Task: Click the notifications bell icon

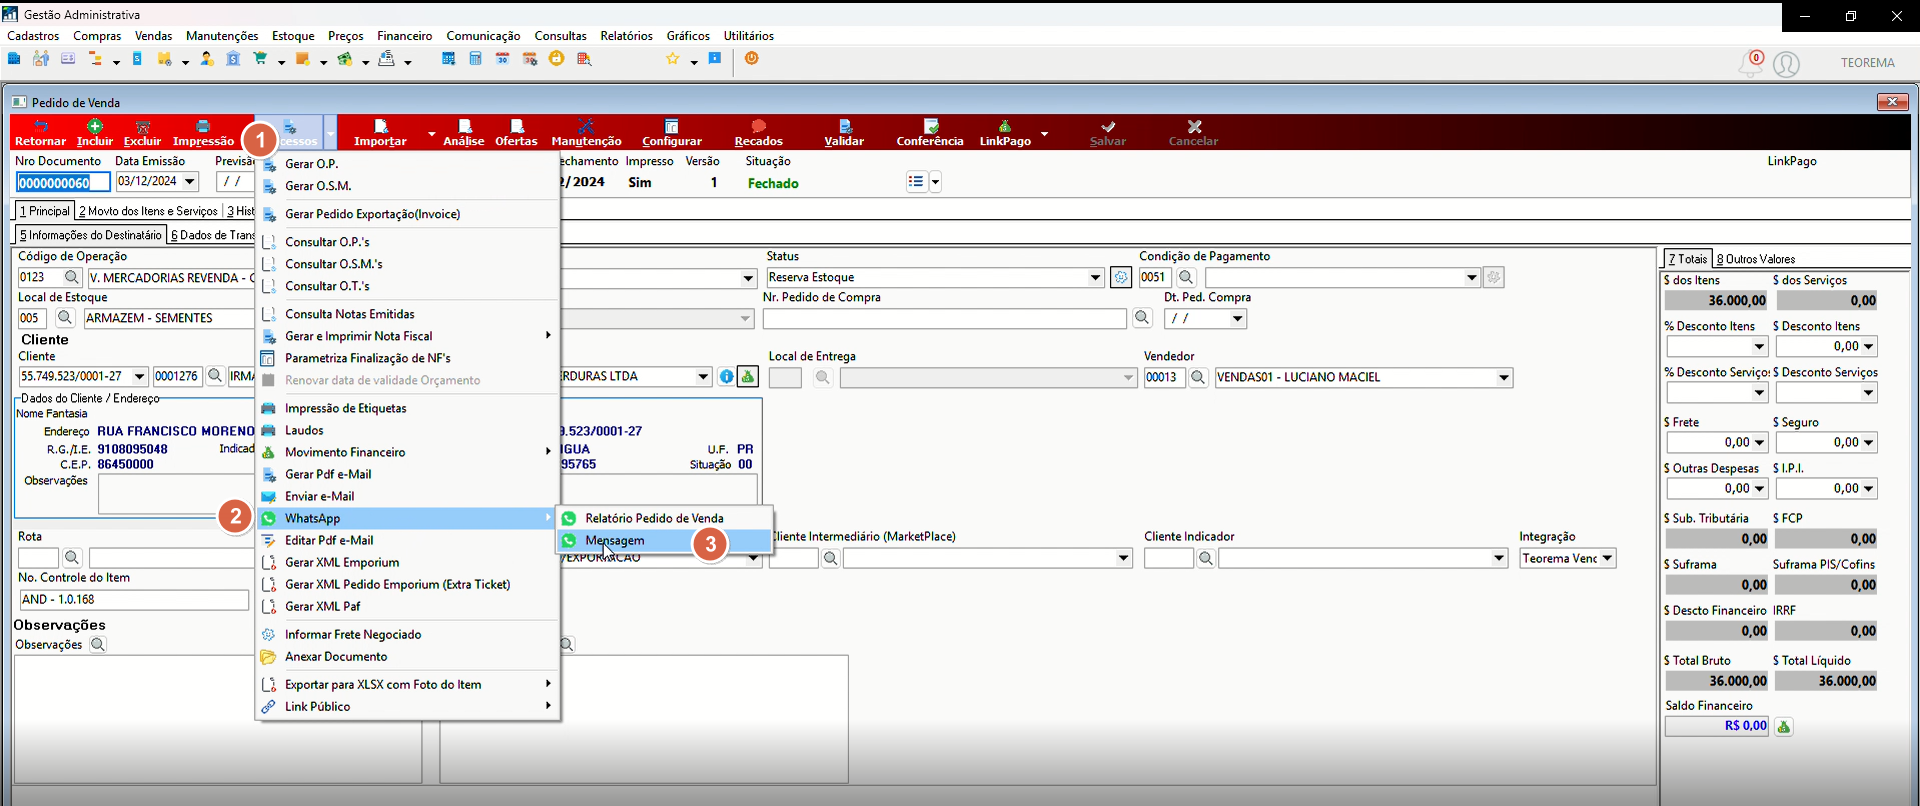Action: [1751, 64]
